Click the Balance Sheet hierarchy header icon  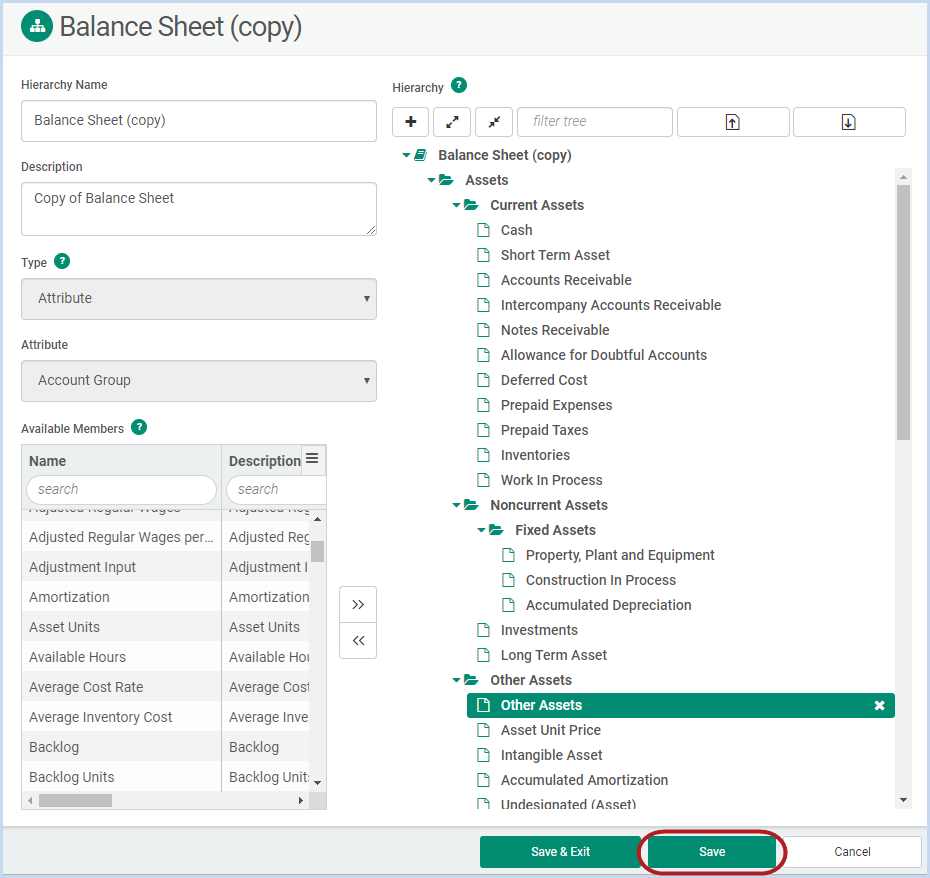tap(37, 27)
